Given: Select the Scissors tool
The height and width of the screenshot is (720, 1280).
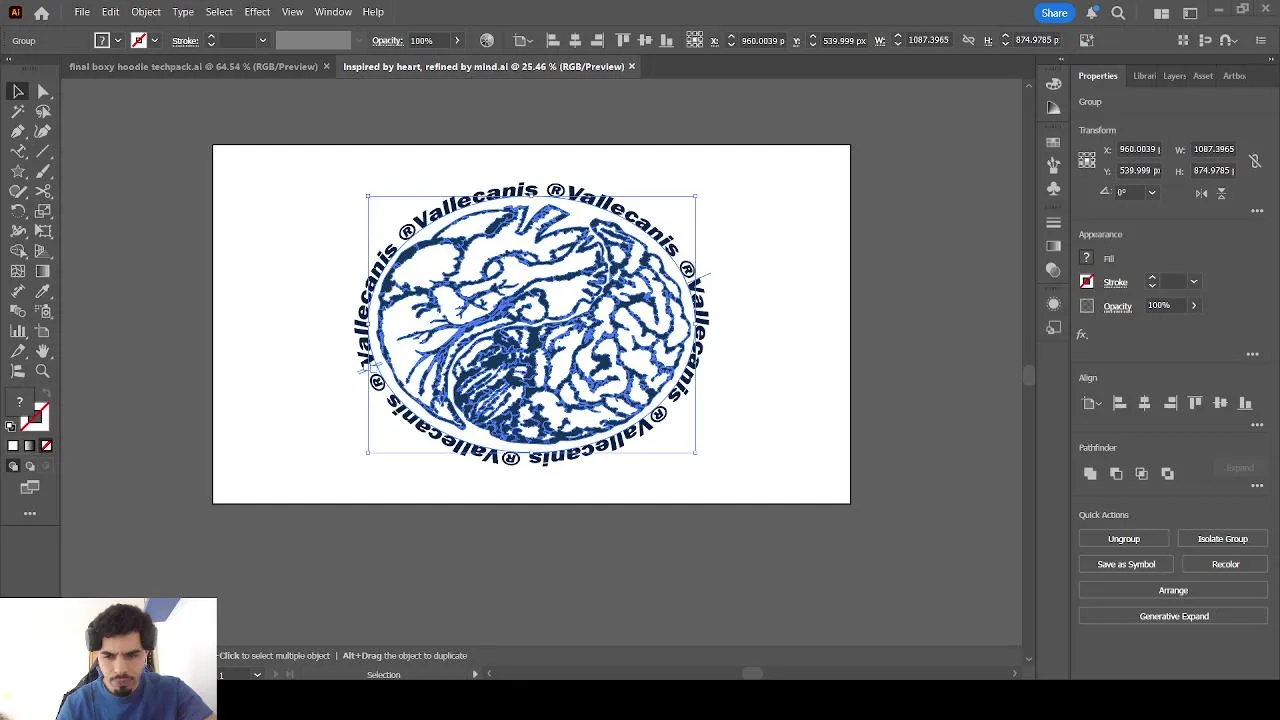Looking at the screenshot, I should (43, 191).
